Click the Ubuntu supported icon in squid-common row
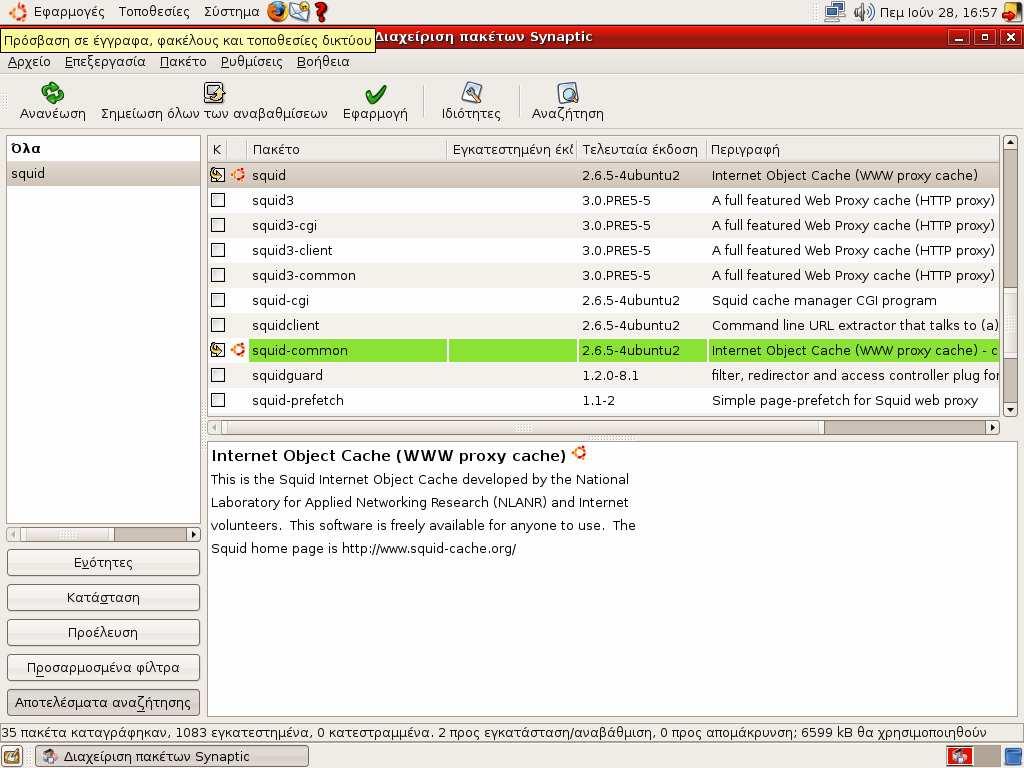The height and width of the screenshot is (768, 1024). click(x=238, y=349)
